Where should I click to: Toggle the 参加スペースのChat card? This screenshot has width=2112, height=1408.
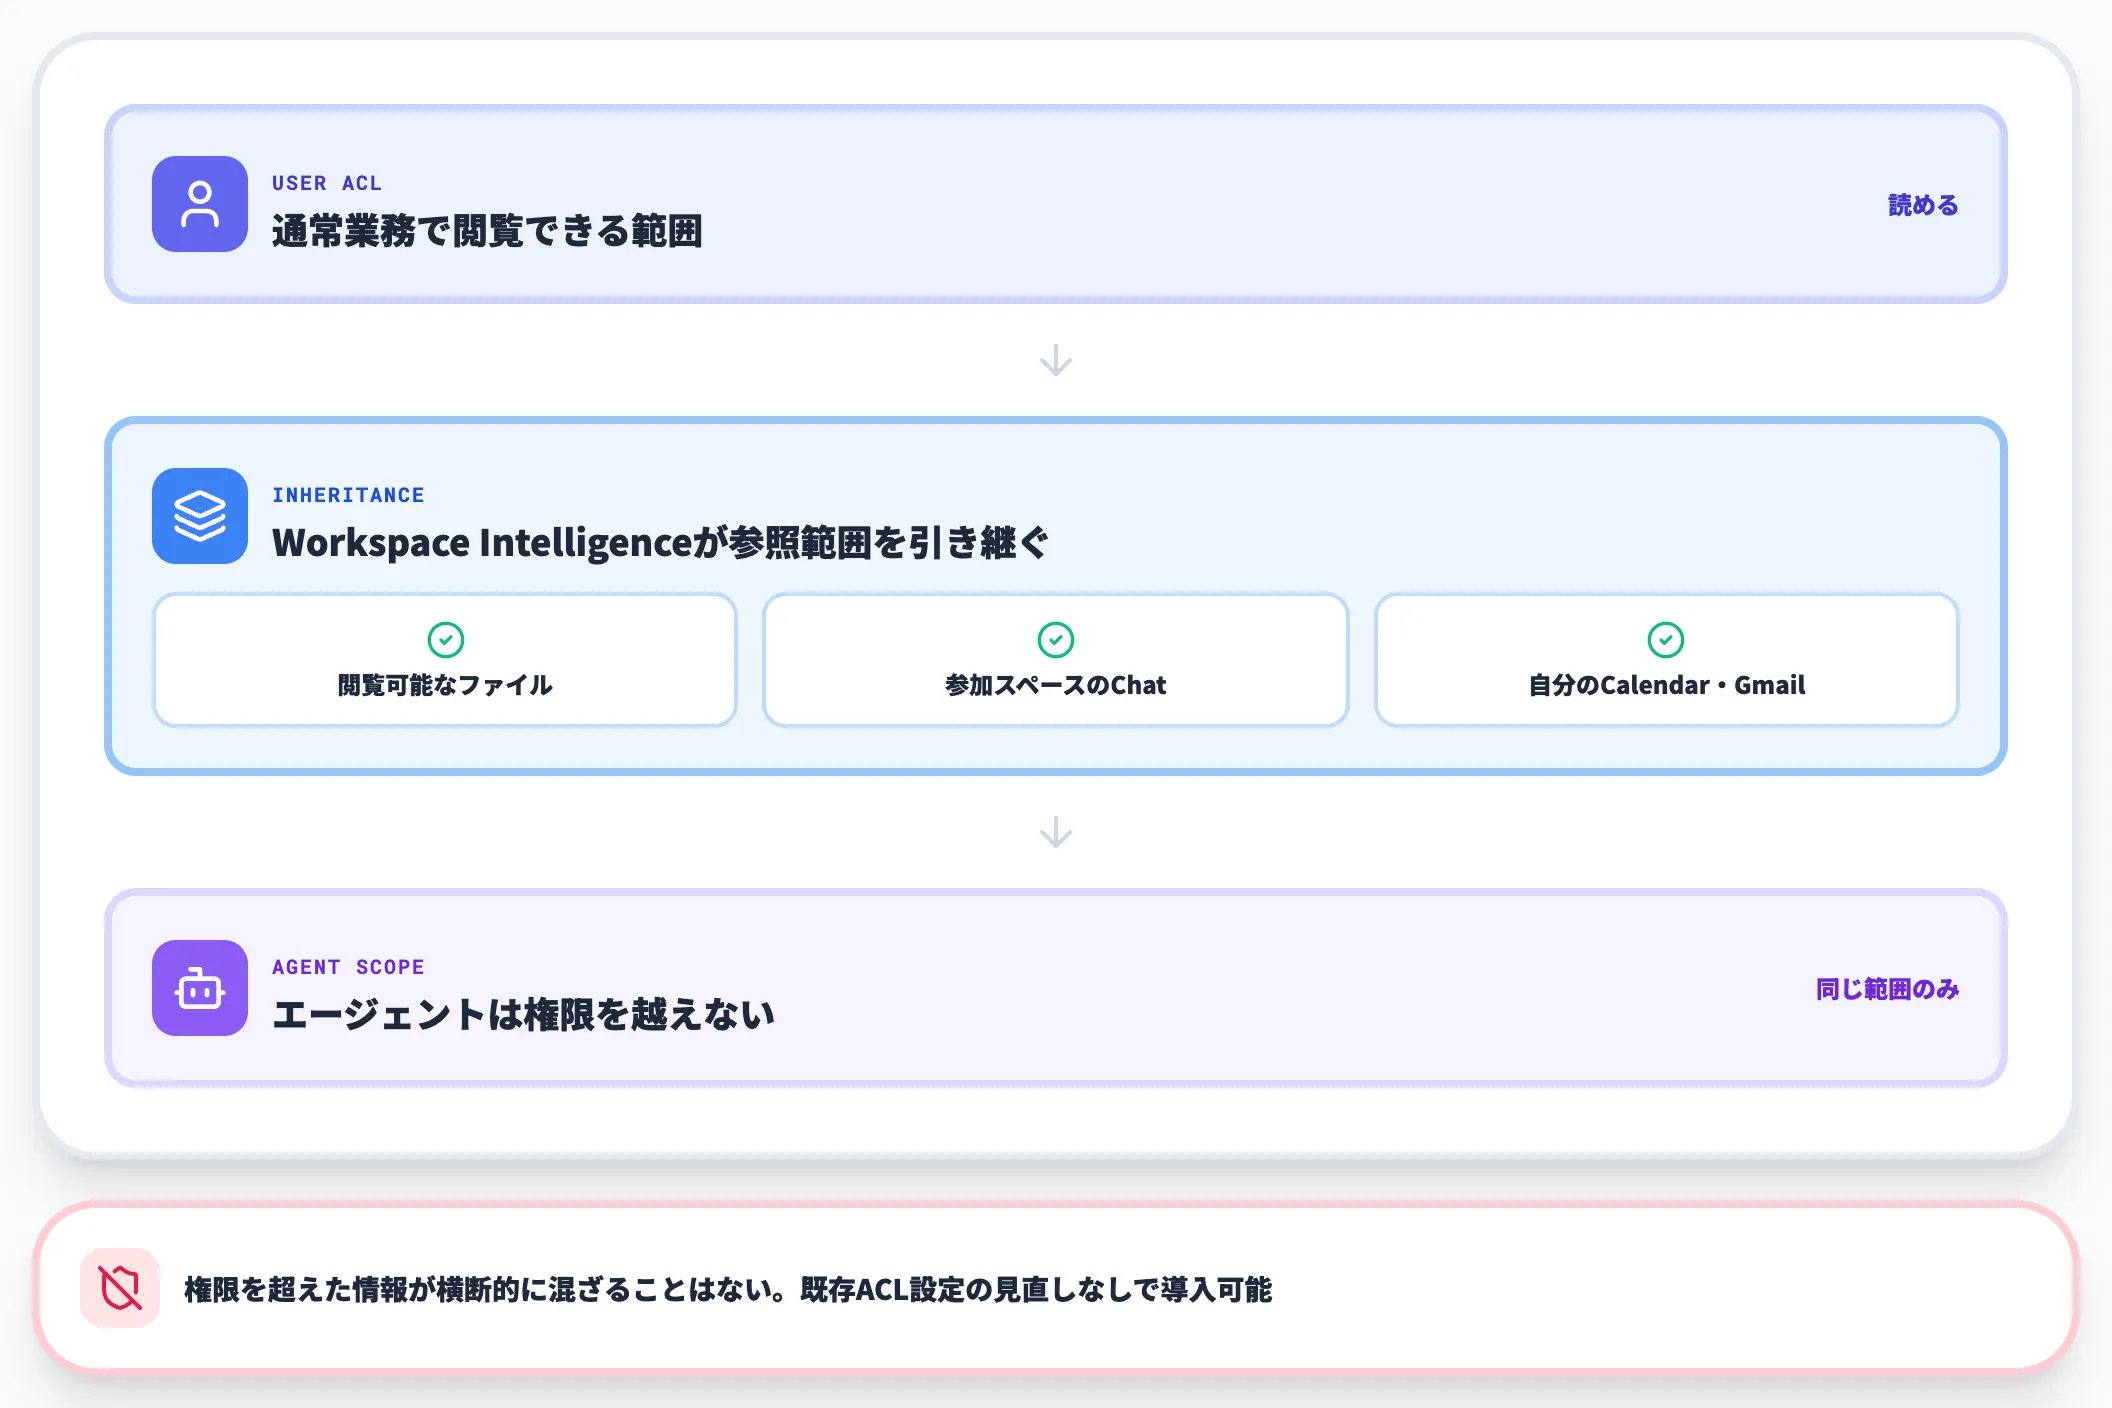[x=1056, y=660]
